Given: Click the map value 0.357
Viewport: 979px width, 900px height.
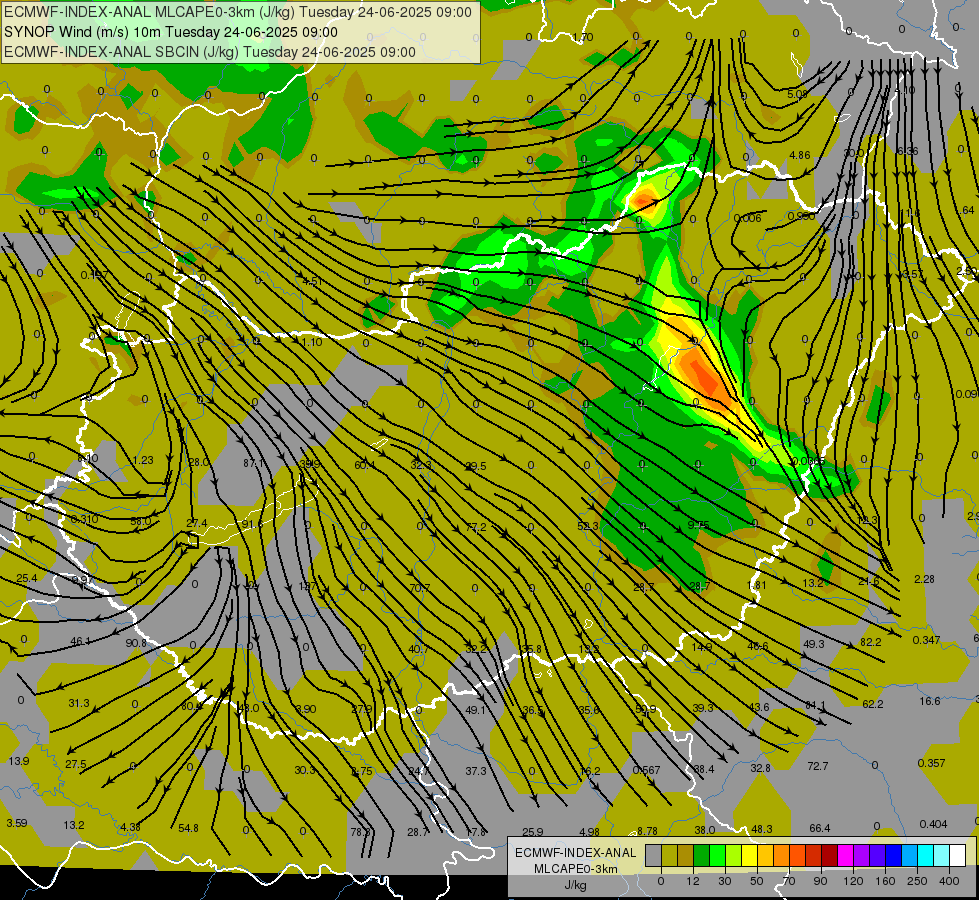Looking at the screenshot, I should 932,763.
